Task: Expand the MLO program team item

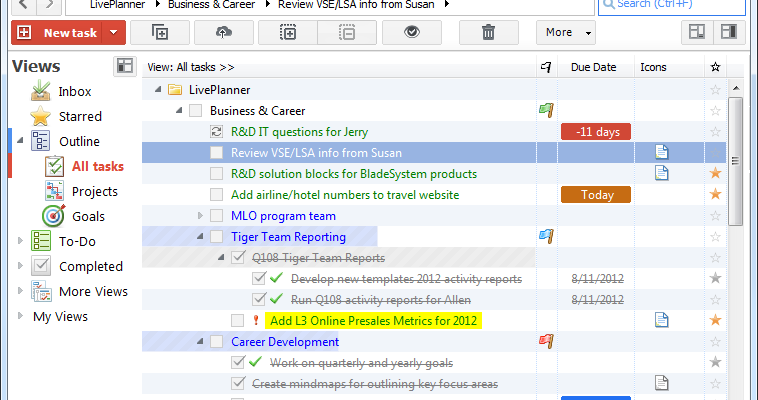Action: (200, 216)
